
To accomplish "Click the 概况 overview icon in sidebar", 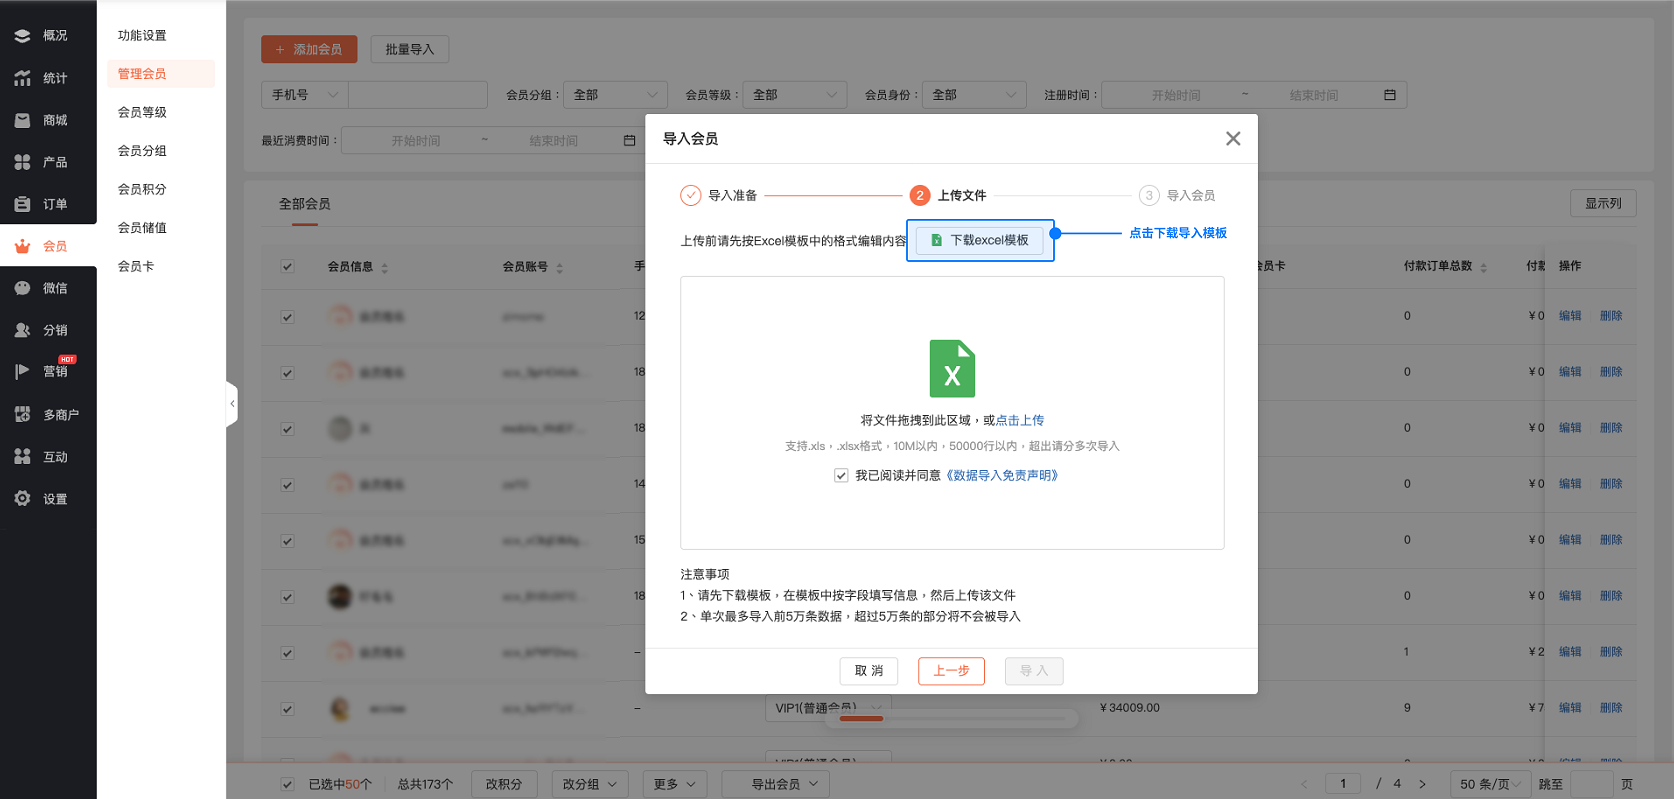I will click(22, 36).
